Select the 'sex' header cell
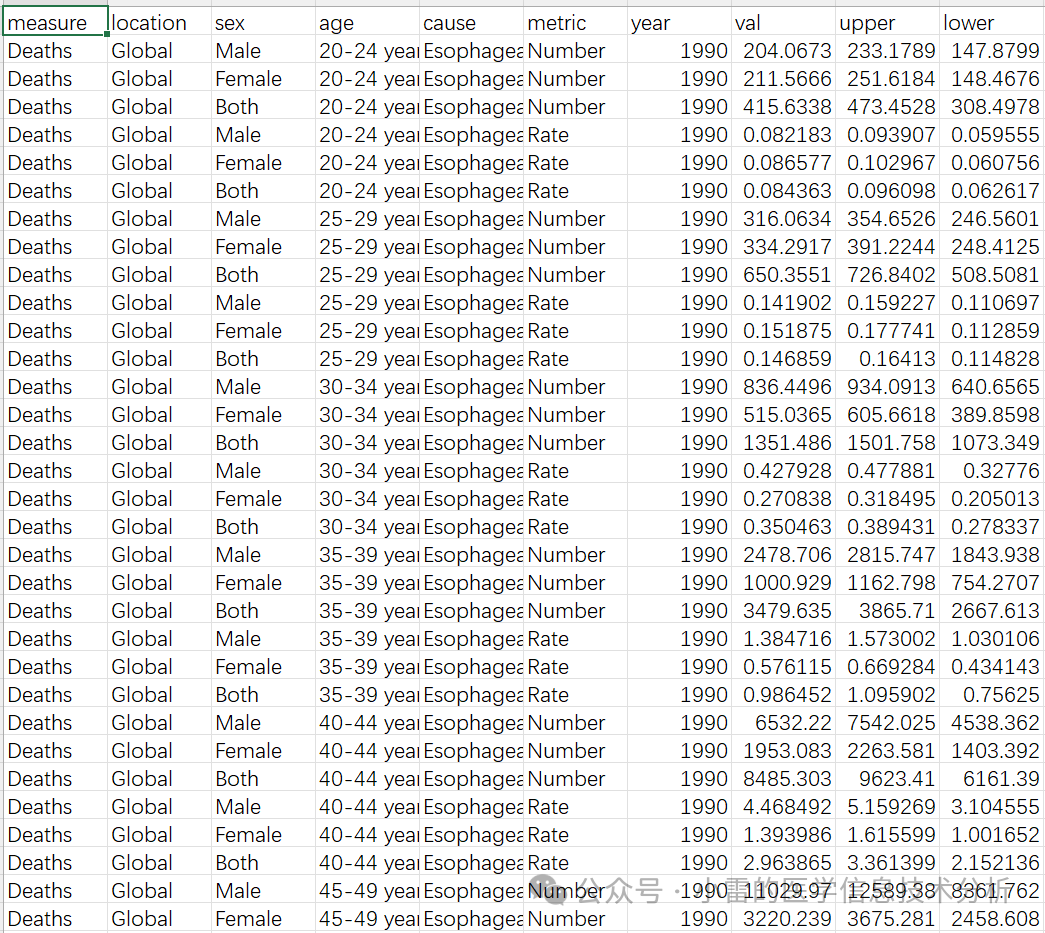Viewport: 1045px width, 933px height. [x=263, y=23]
